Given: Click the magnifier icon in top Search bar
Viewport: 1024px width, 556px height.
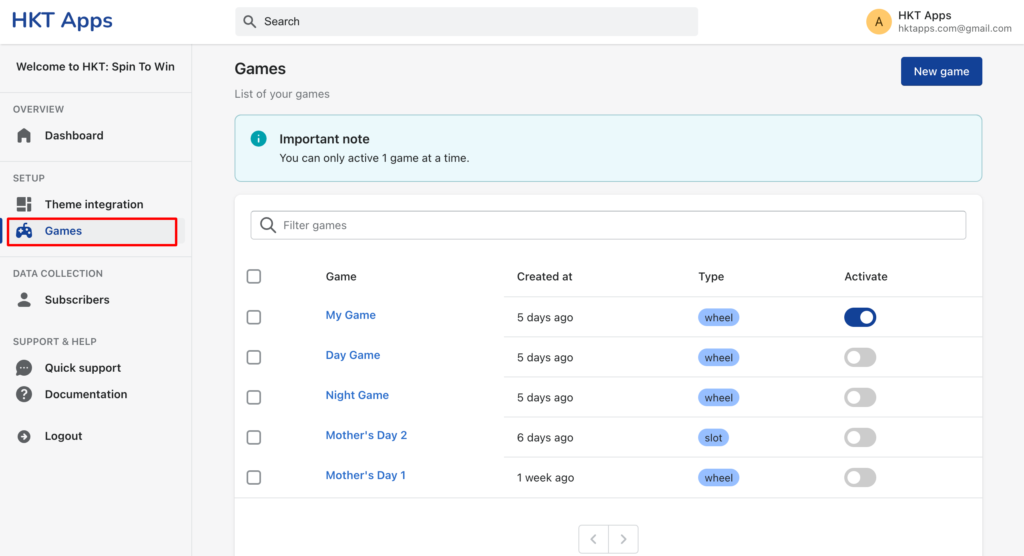Looking at the screenshot, I should pyautogui.click(x=249, y=22).
